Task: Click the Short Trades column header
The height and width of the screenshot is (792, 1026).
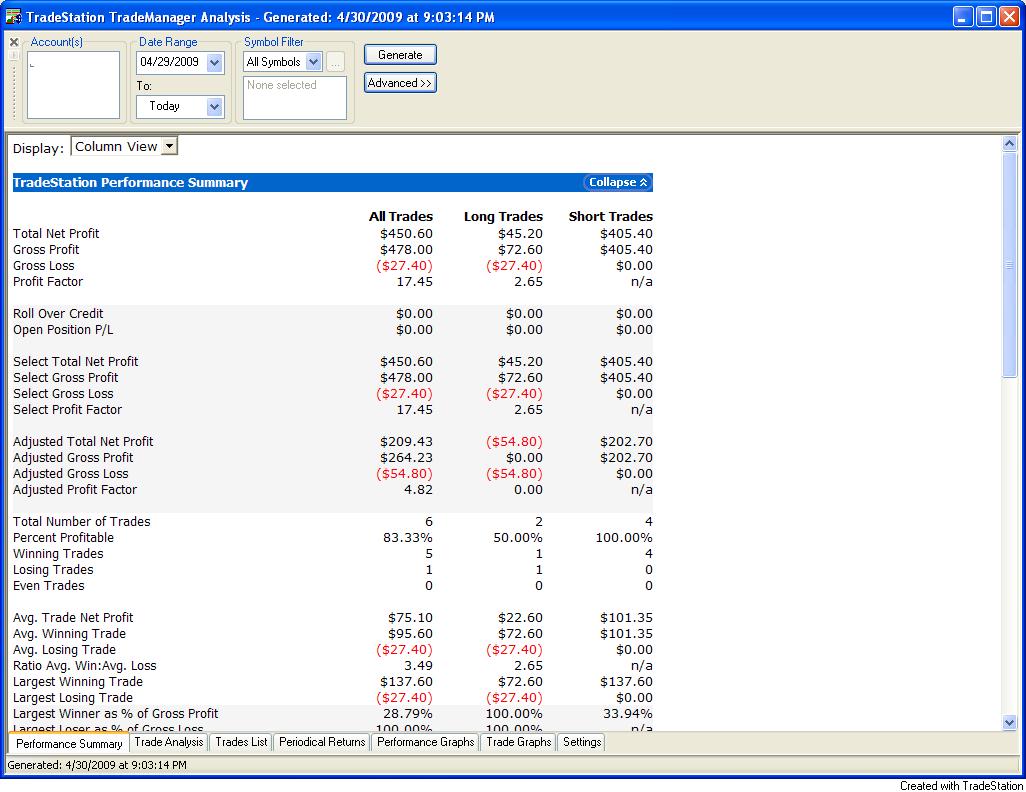Action: pos(610,217)
